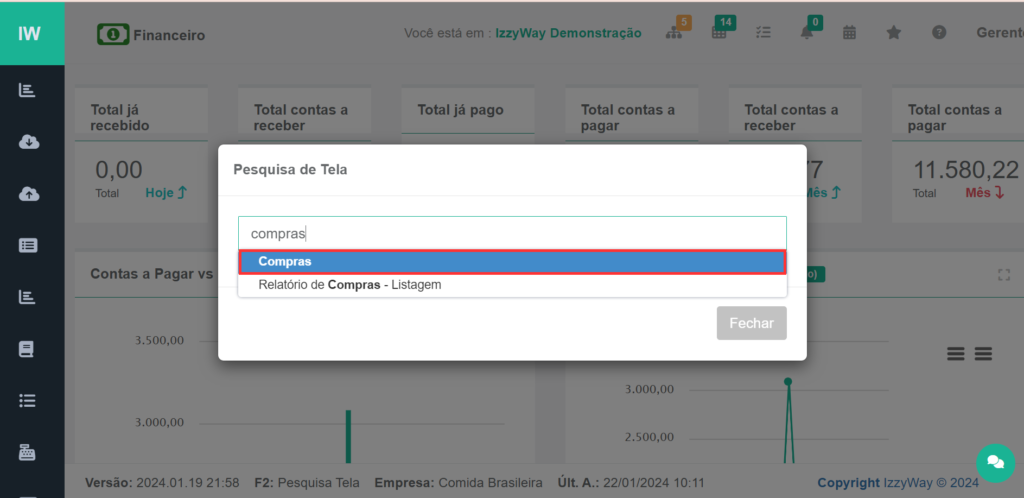Click the cloud download sidebar icon
Viewport: 1024px width, 498px height.
tap(29, 142)
